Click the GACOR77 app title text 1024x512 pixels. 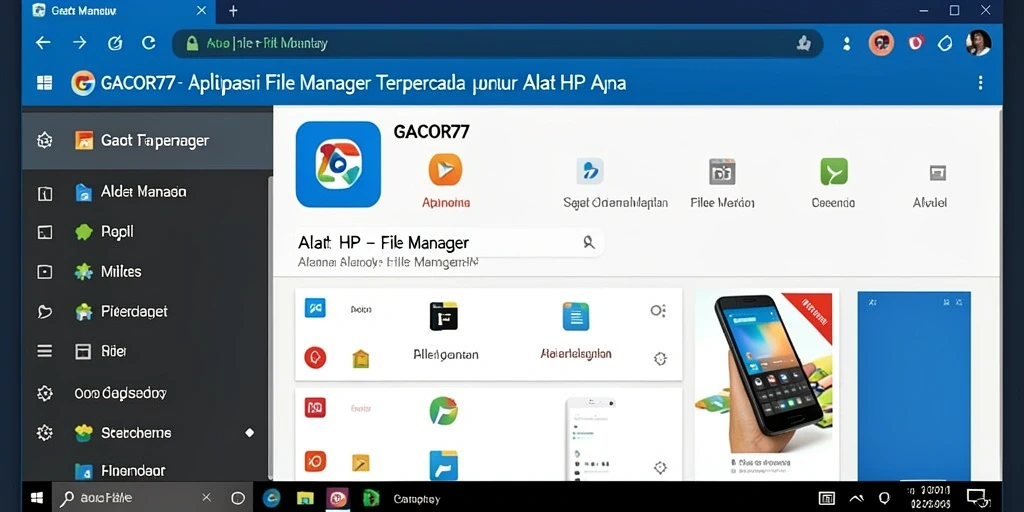431,131
